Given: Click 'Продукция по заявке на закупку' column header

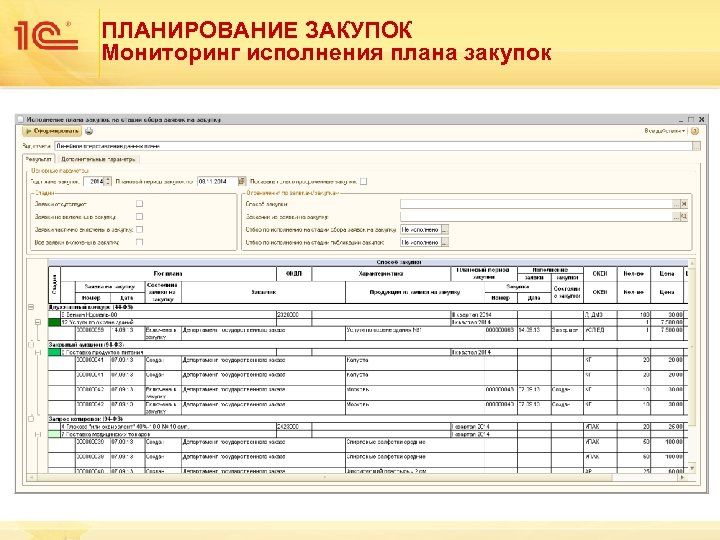Looking at the screenshot, I should 415,292.
